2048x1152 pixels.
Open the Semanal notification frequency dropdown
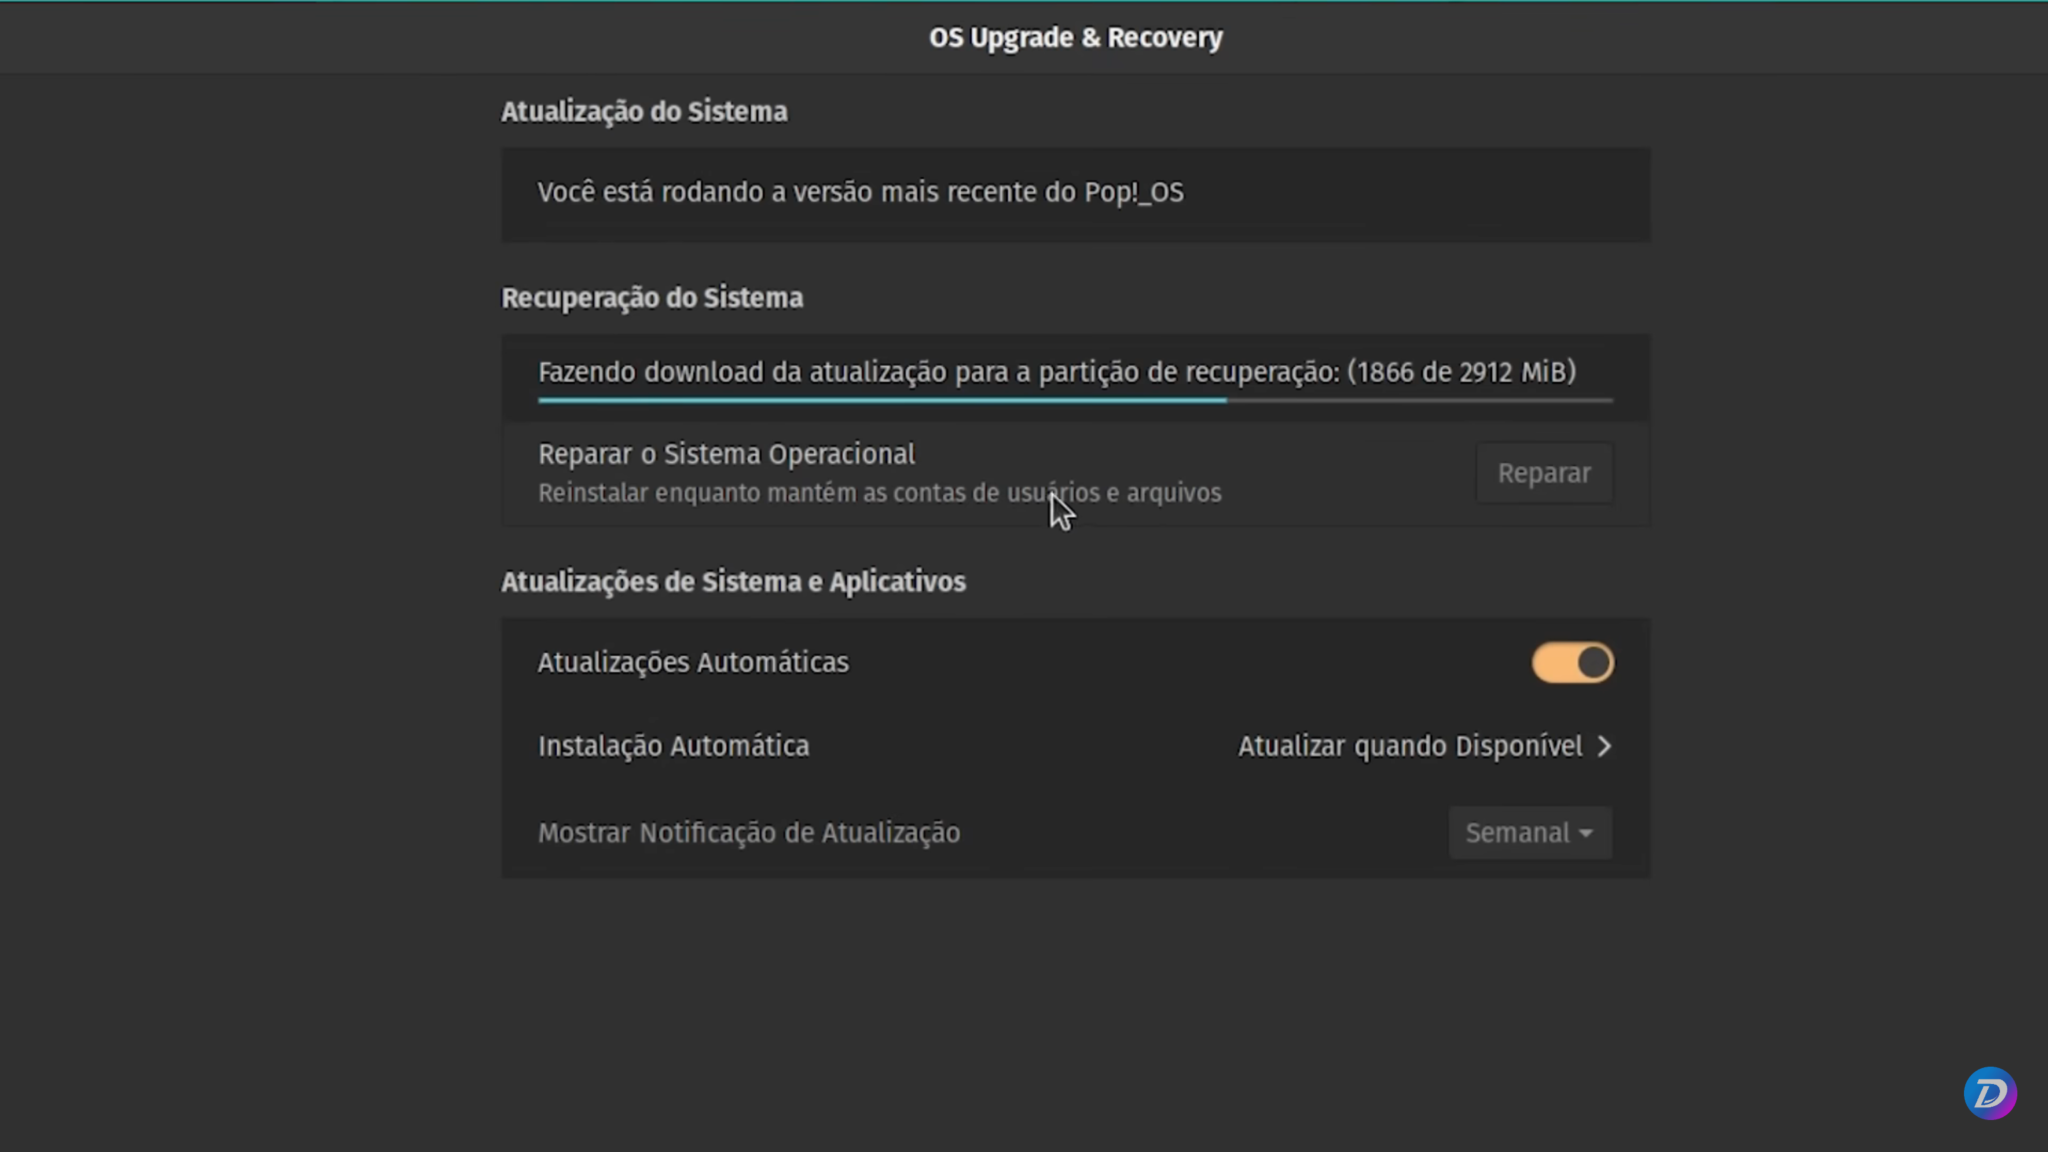[x=1529, y=832]
